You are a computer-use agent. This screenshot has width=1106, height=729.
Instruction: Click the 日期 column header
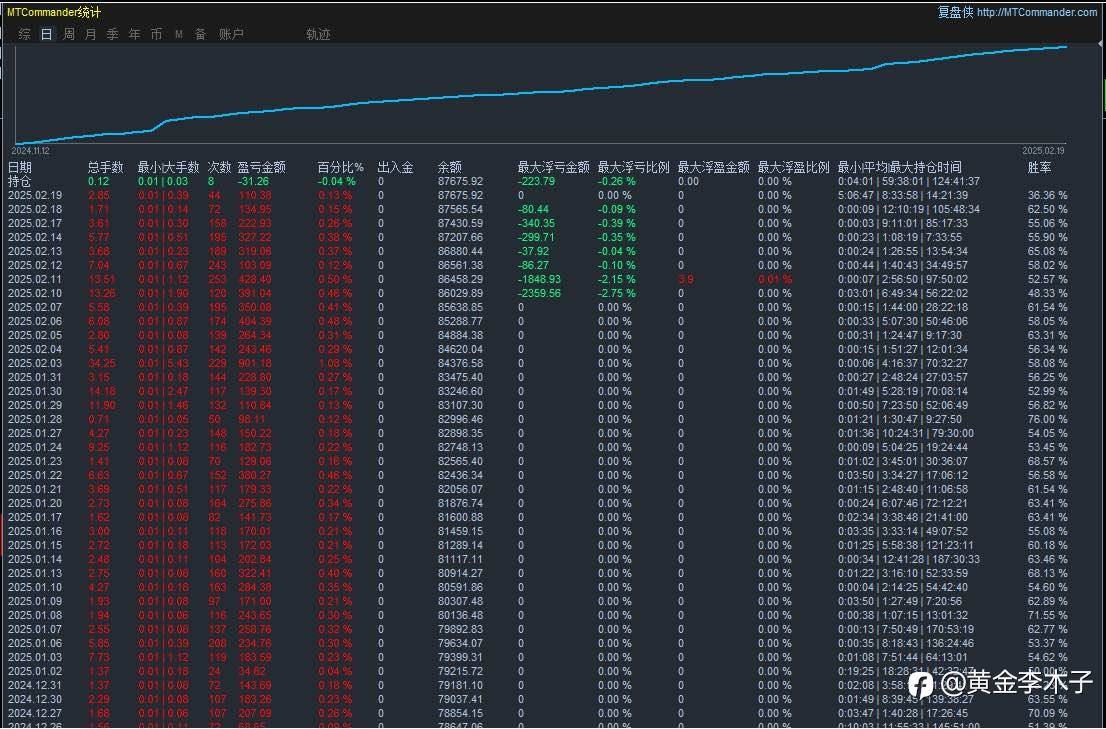pyautogui.click(x=20, y=167)
